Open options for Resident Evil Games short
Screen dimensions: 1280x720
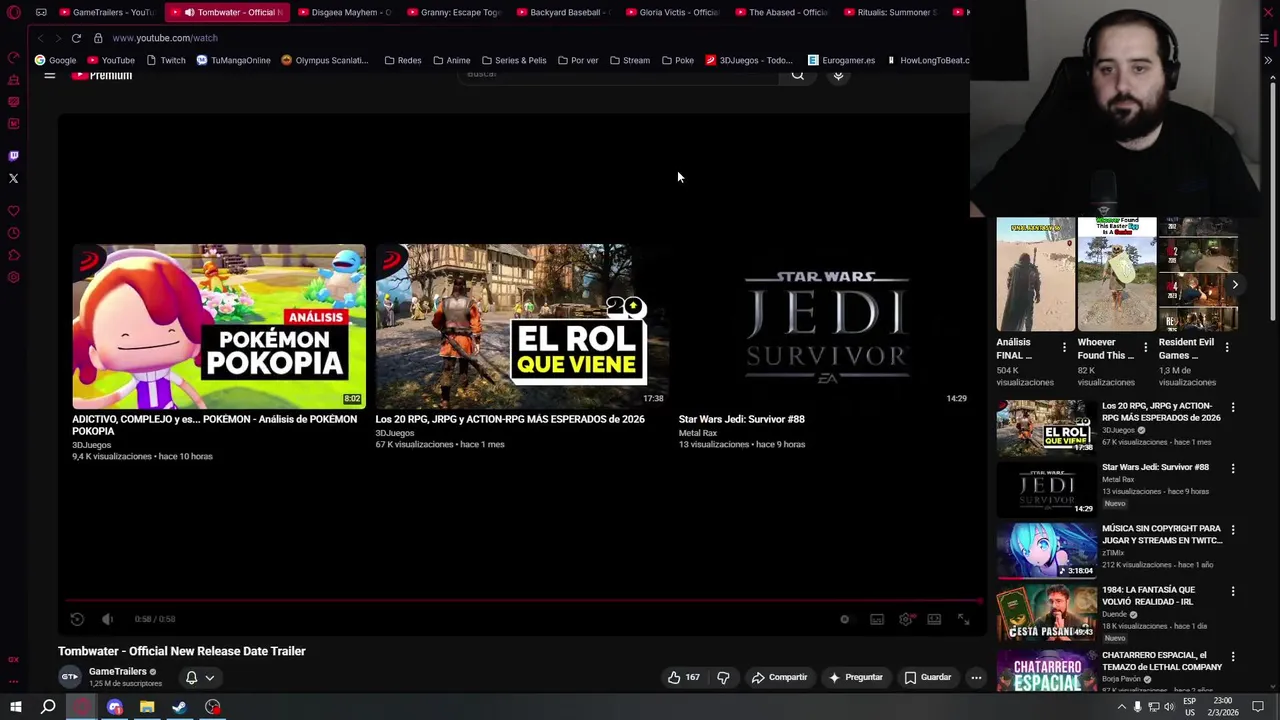click(1227, 347)
